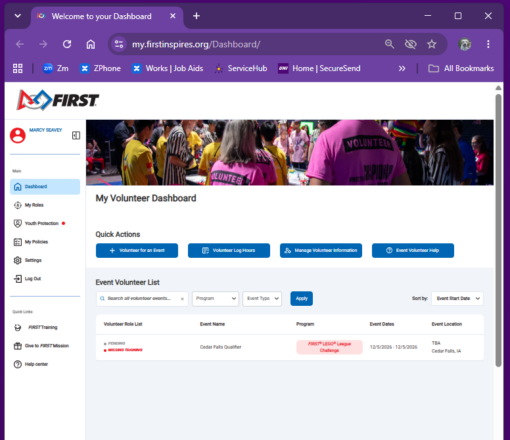This screenshot has height=440, width=510.
Task: Click the Event Location column header
Action: click(x=447, y=324)
